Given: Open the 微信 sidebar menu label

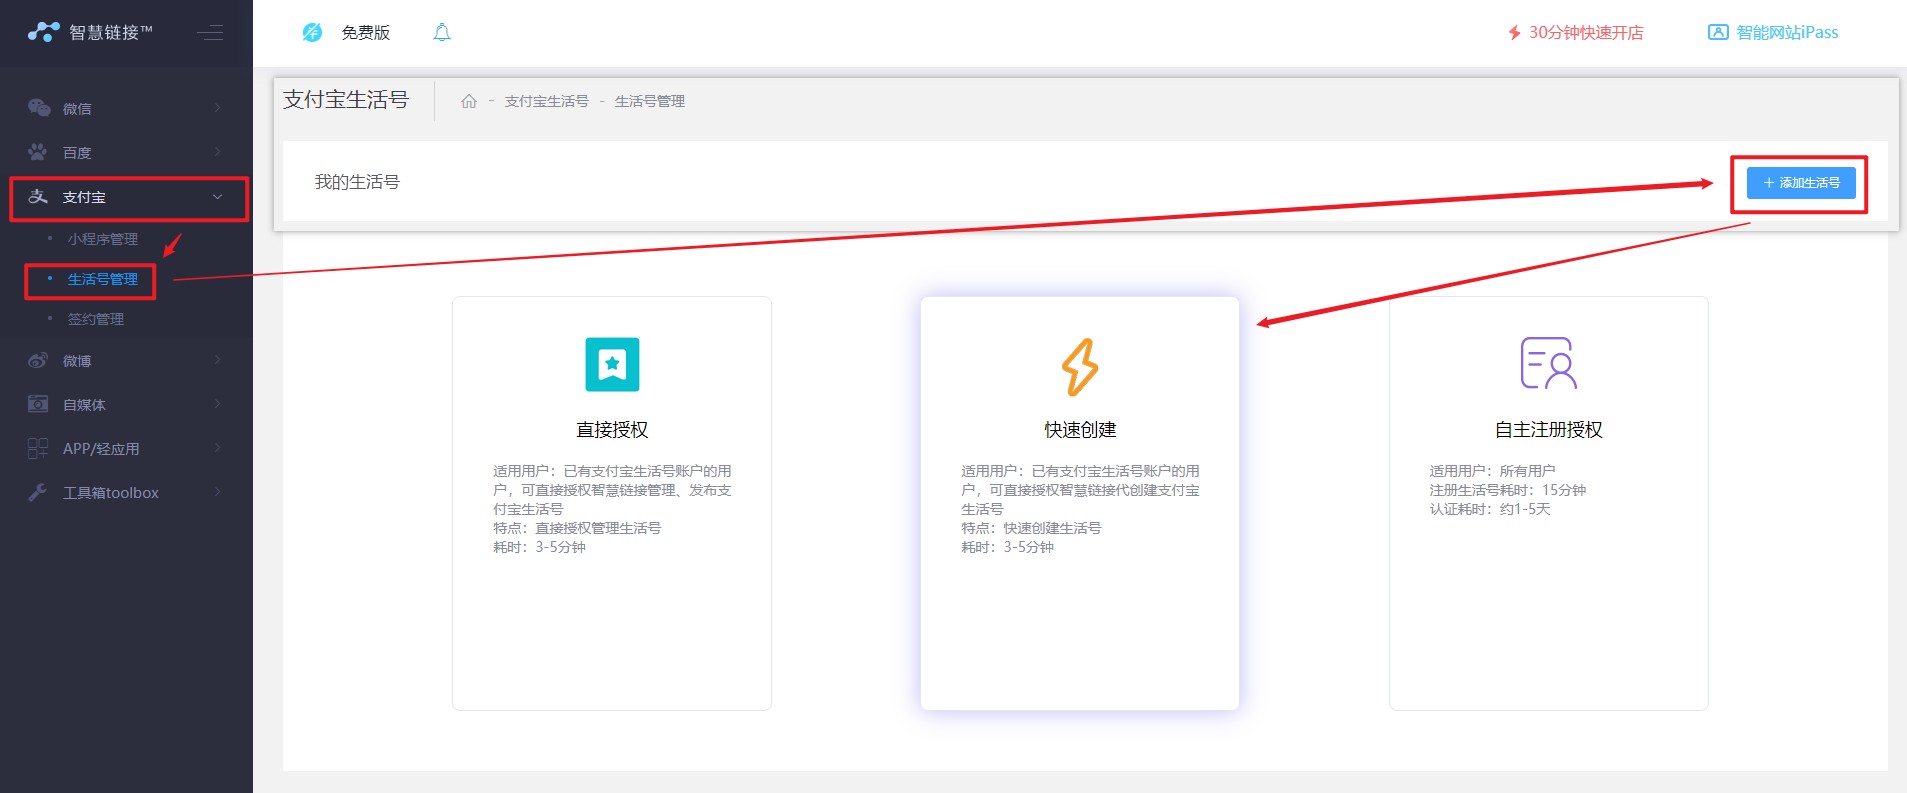Looking at the screenshot, I should coord(77,109).
